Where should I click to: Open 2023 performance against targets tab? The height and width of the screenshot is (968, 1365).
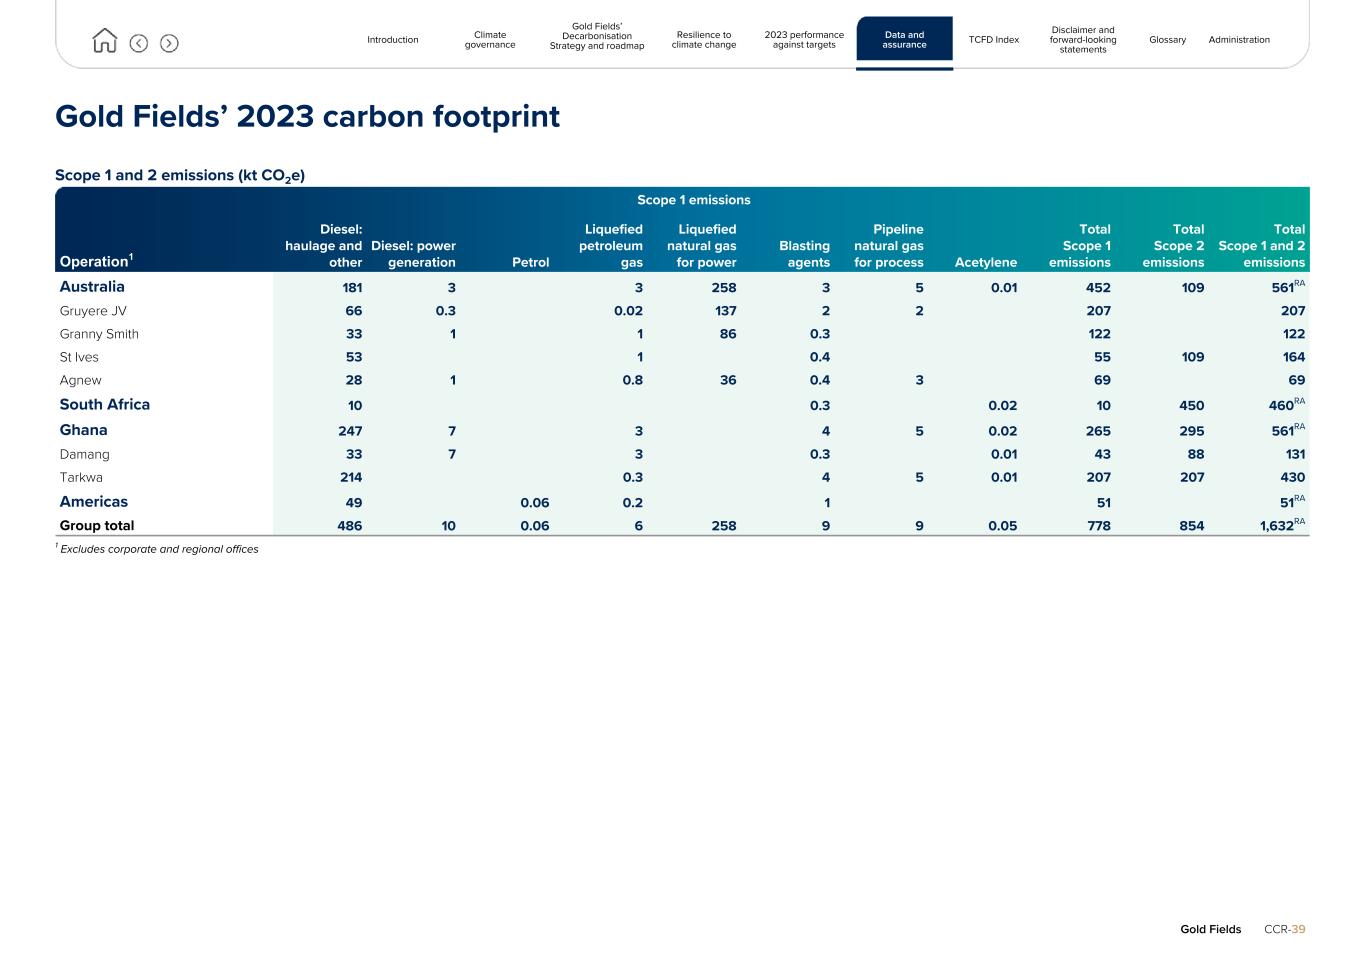(804, 40)
